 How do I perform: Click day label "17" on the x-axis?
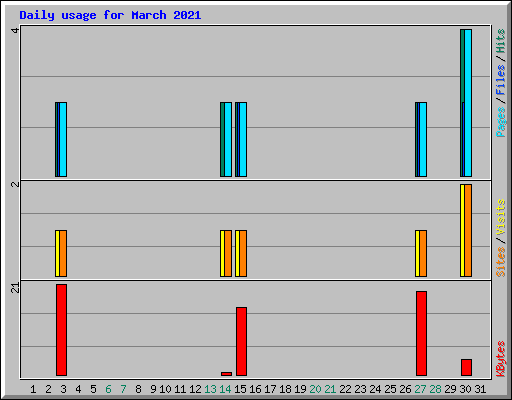(270, 389)
